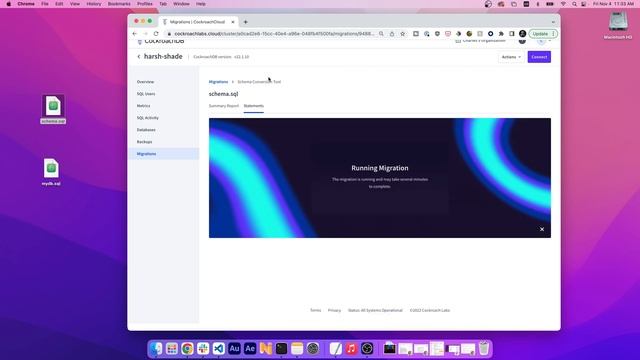The image size is (640, 360).
Task: Click the share icon in address bar
Action: point(392,34)
